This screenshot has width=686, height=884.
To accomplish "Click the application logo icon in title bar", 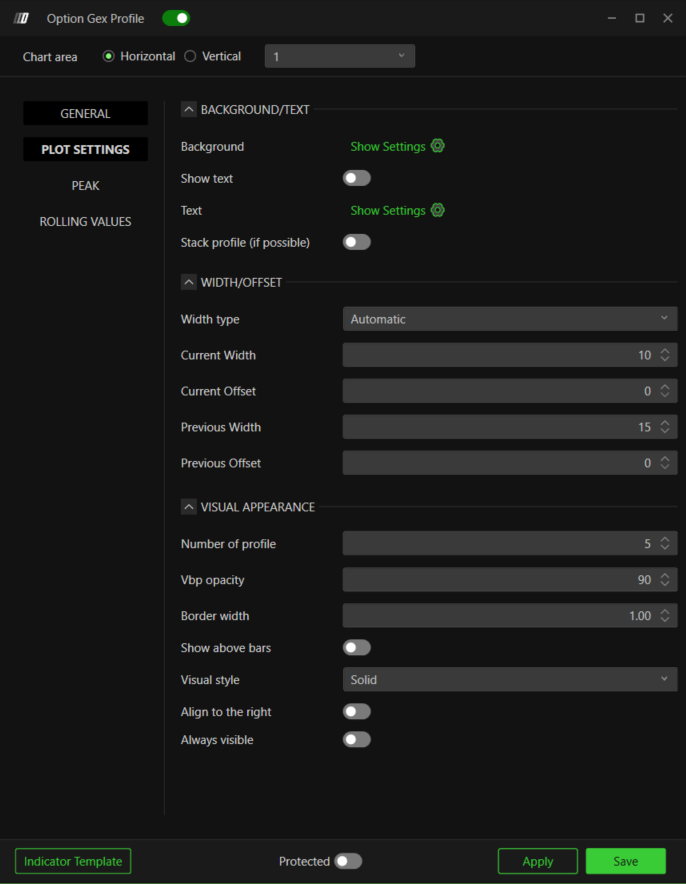I will [21, 19].
